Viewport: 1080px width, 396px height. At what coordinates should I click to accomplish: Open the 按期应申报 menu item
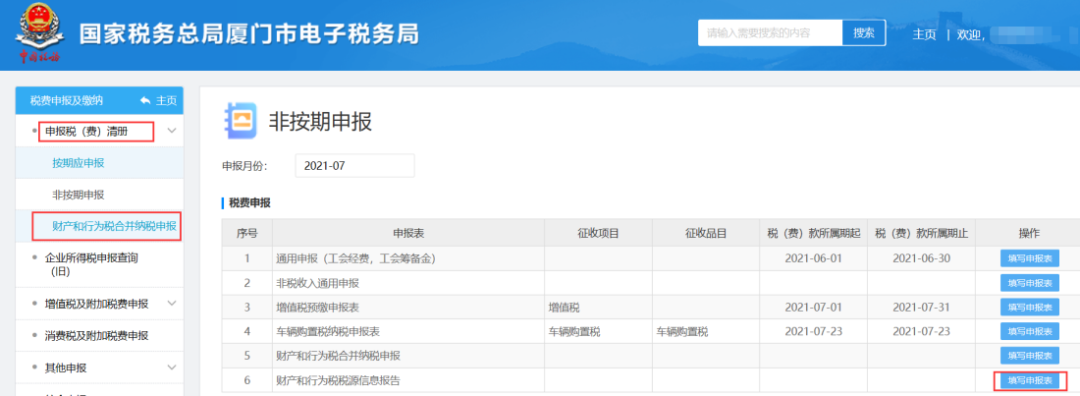click(x=78, y=163)
